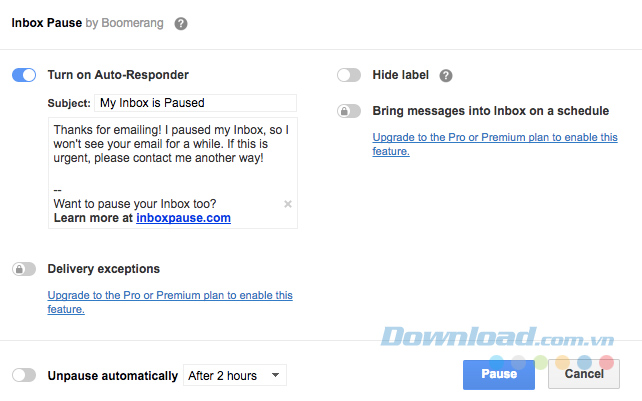Click upgrade link under Bring messages schedule

pos(494,138)
